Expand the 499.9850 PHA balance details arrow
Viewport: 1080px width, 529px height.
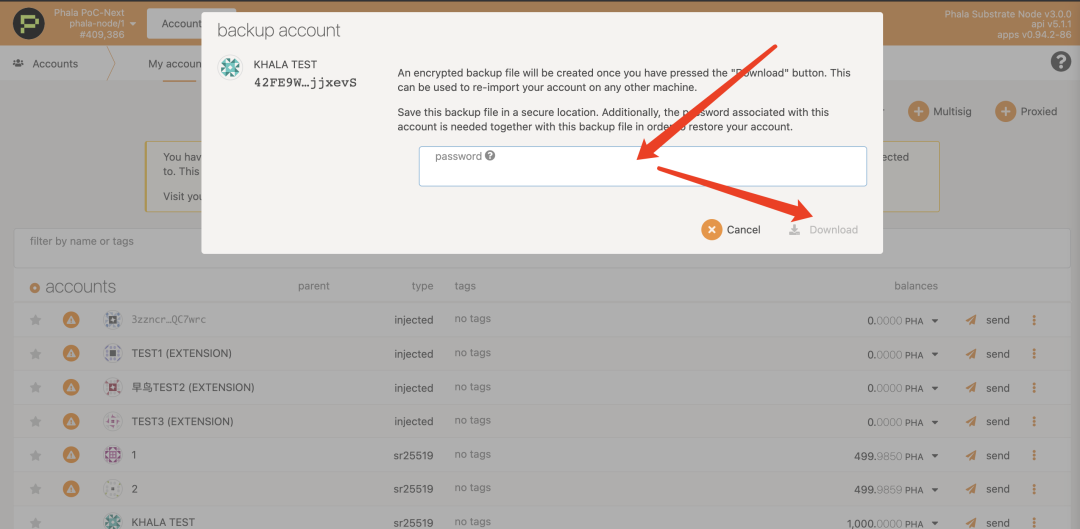pyautogui.click(x=935, y=456)
